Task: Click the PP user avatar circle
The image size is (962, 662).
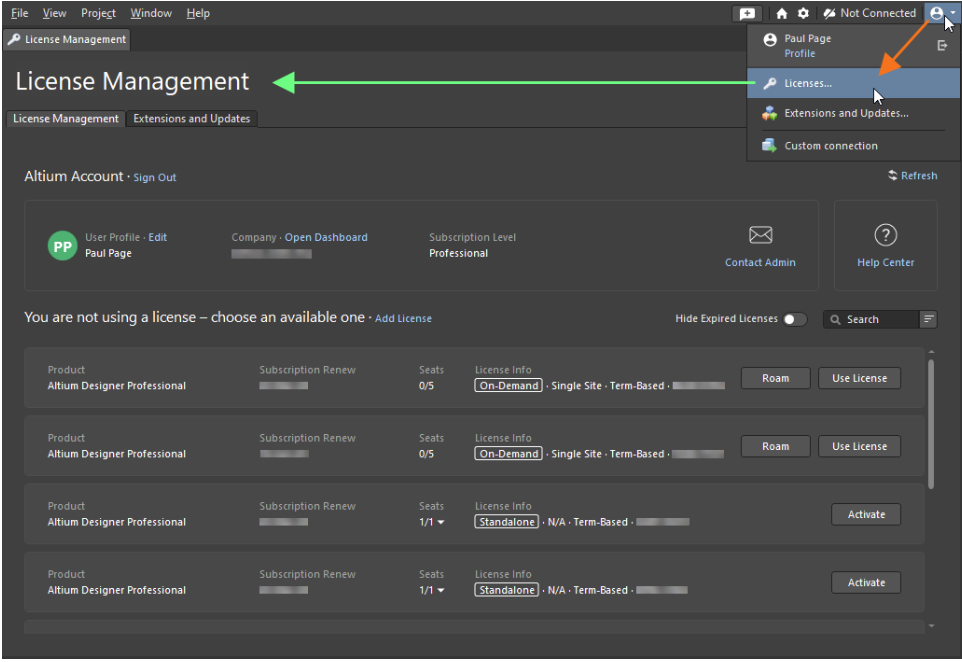Action: (x=63, y=246)
